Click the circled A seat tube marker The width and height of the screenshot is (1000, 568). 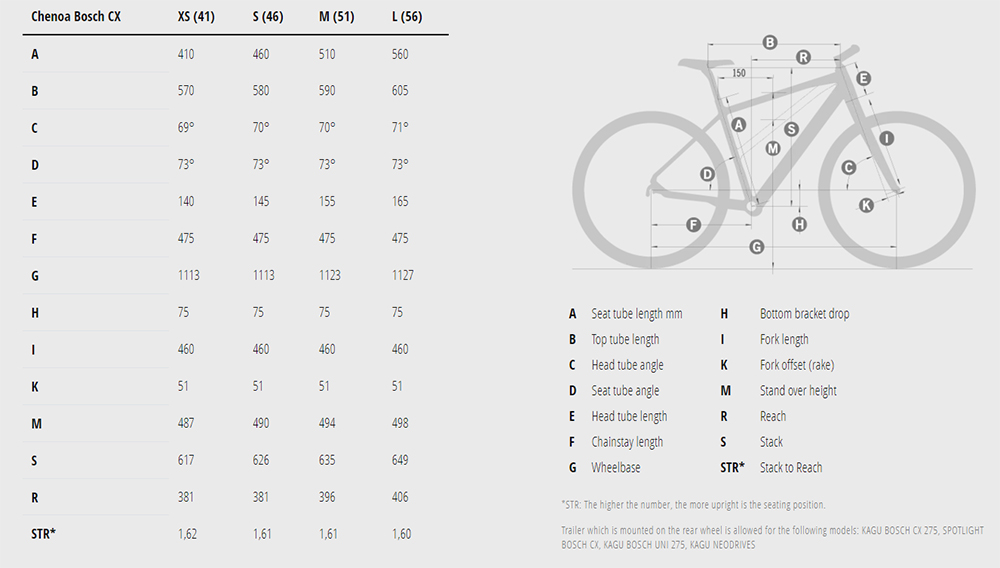point(739,125)
